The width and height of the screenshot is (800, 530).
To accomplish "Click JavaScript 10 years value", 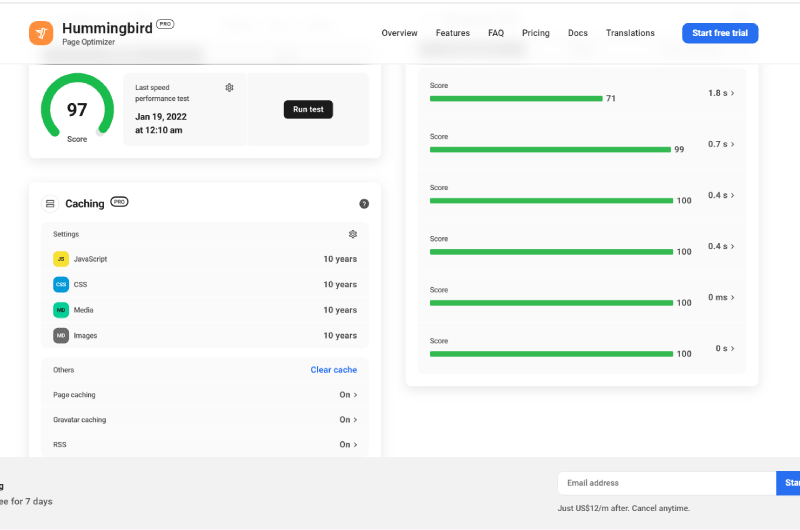I will pyautogui.click(x=340, y=259).
